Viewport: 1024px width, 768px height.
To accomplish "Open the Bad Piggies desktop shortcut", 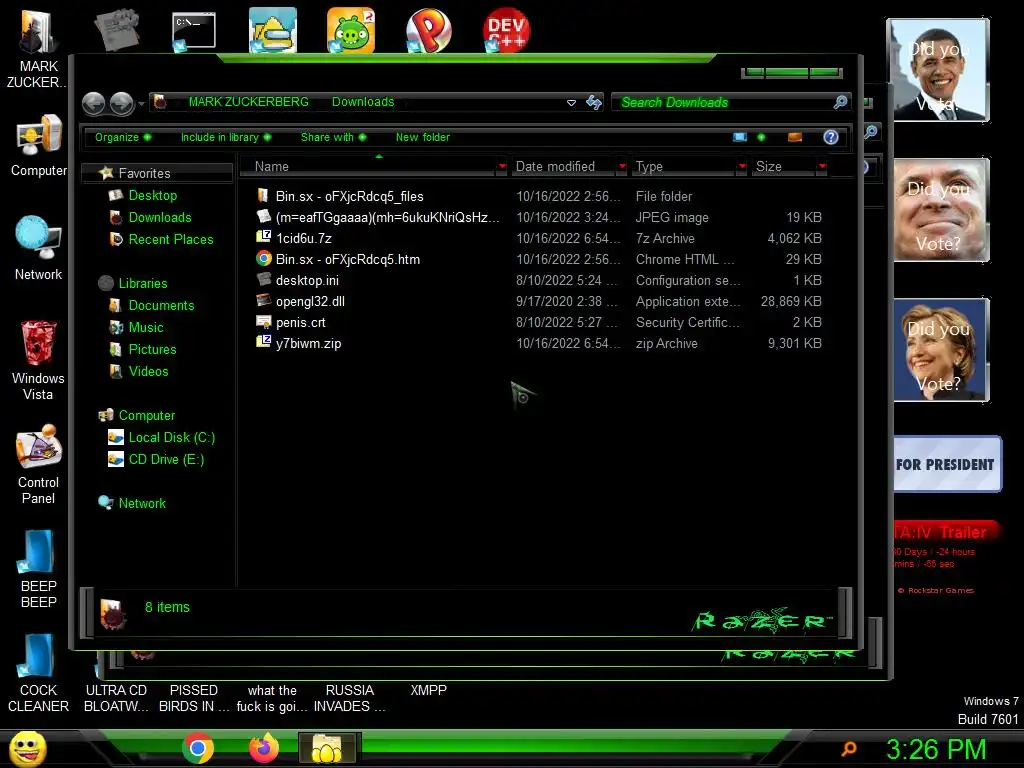I will click(351, 30).
